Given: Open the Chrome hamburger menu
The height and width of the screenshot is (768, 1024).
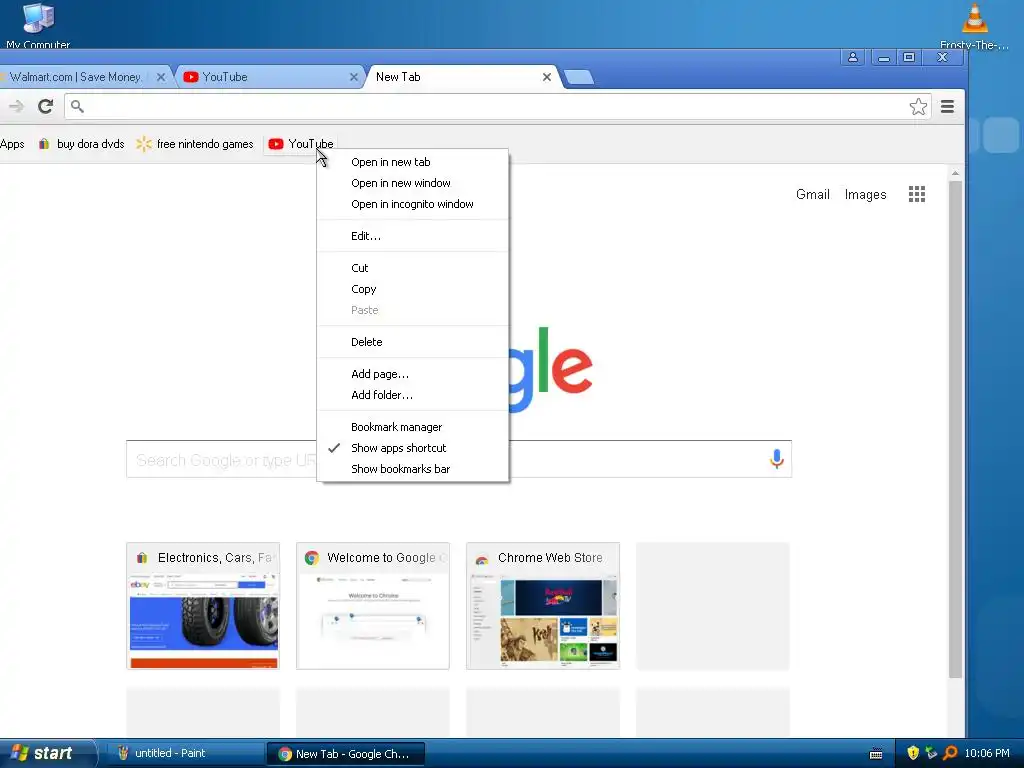Looking at the screenshot, I should coord(948,106).
